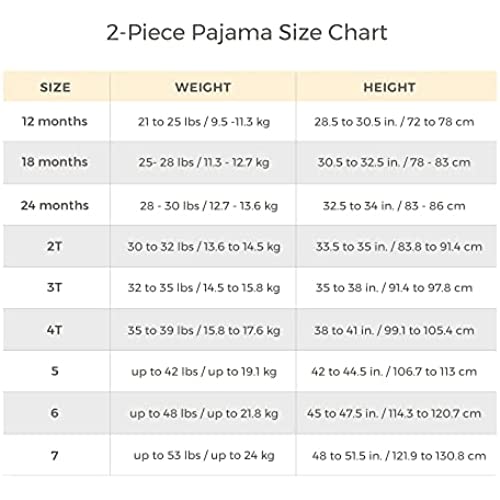Click the size 7 row label
Viewport: 500px width, 500px height.
pyautogui.click(x=55, y=455)
